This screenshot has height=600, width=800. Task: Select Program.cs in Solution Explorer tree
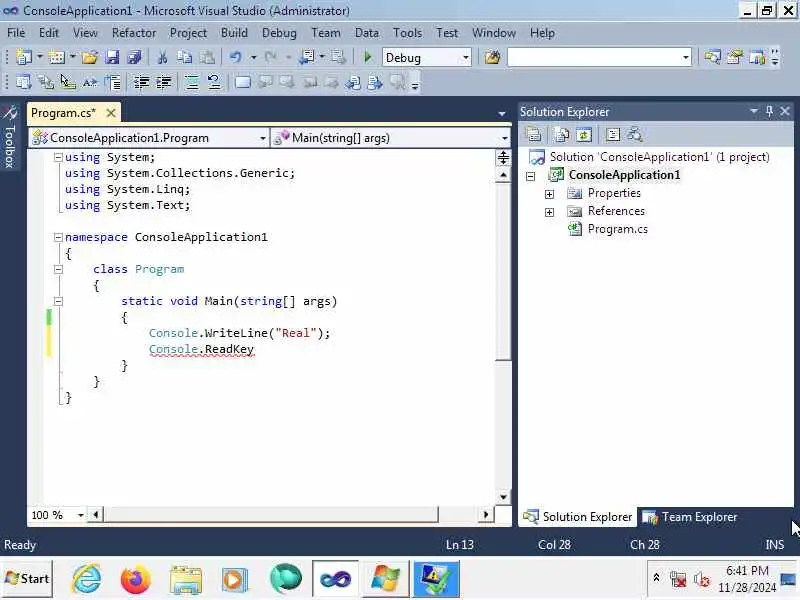[x=617, y=229]
